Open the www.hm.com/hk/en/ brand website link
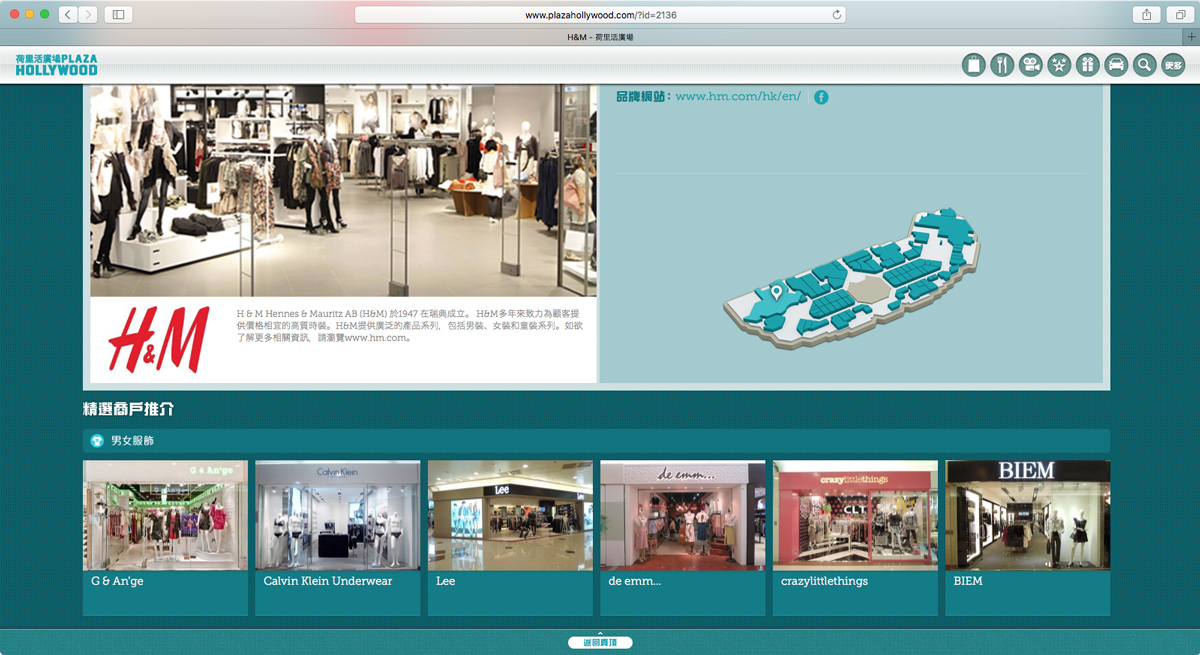The width and height of the screenshot is (1200, 655). click(738, 97)
